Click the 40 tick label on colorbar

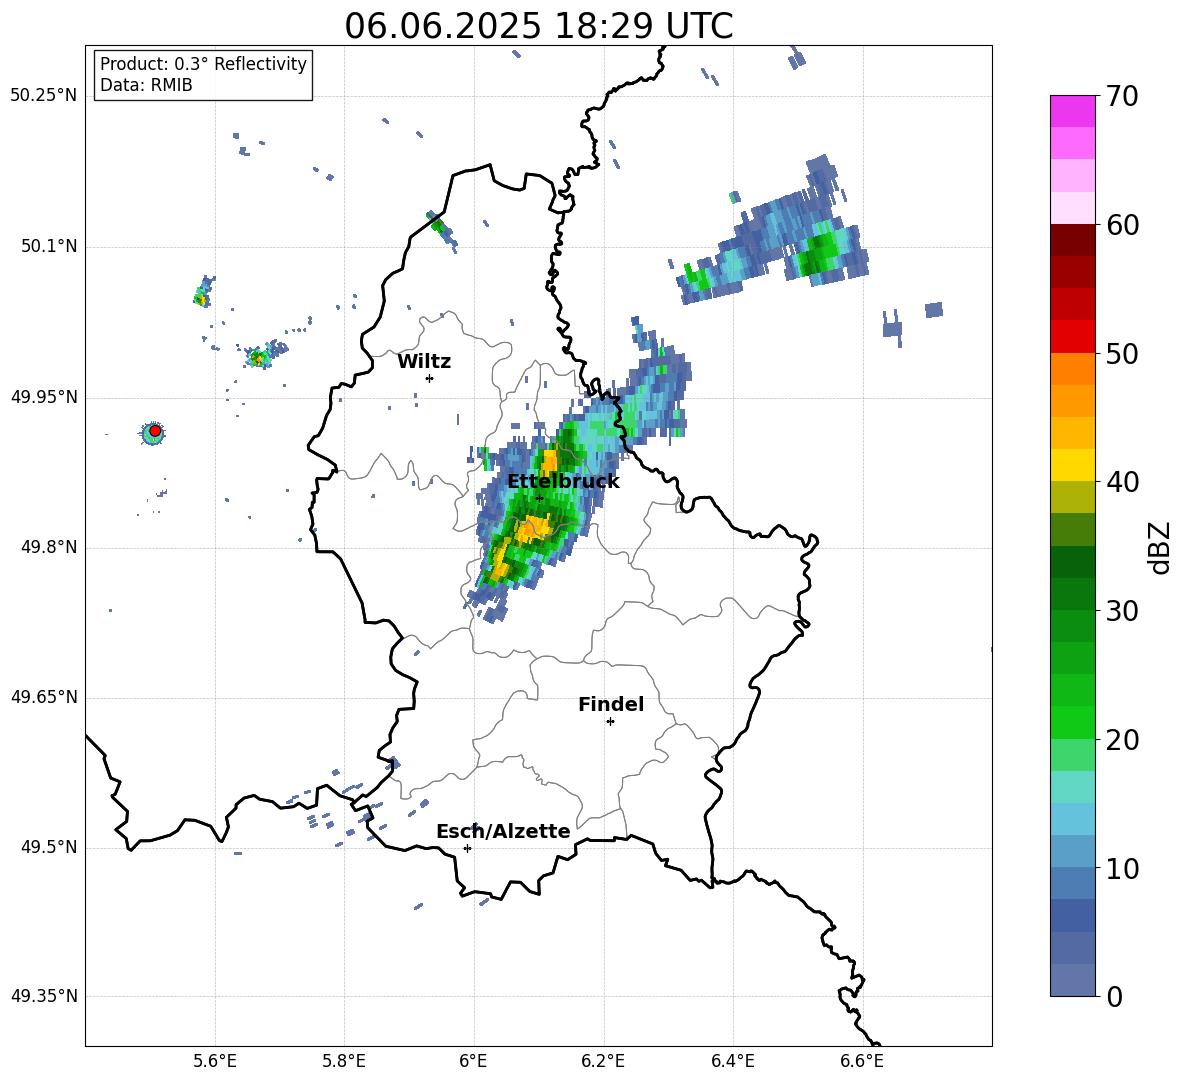[1122, 482]
